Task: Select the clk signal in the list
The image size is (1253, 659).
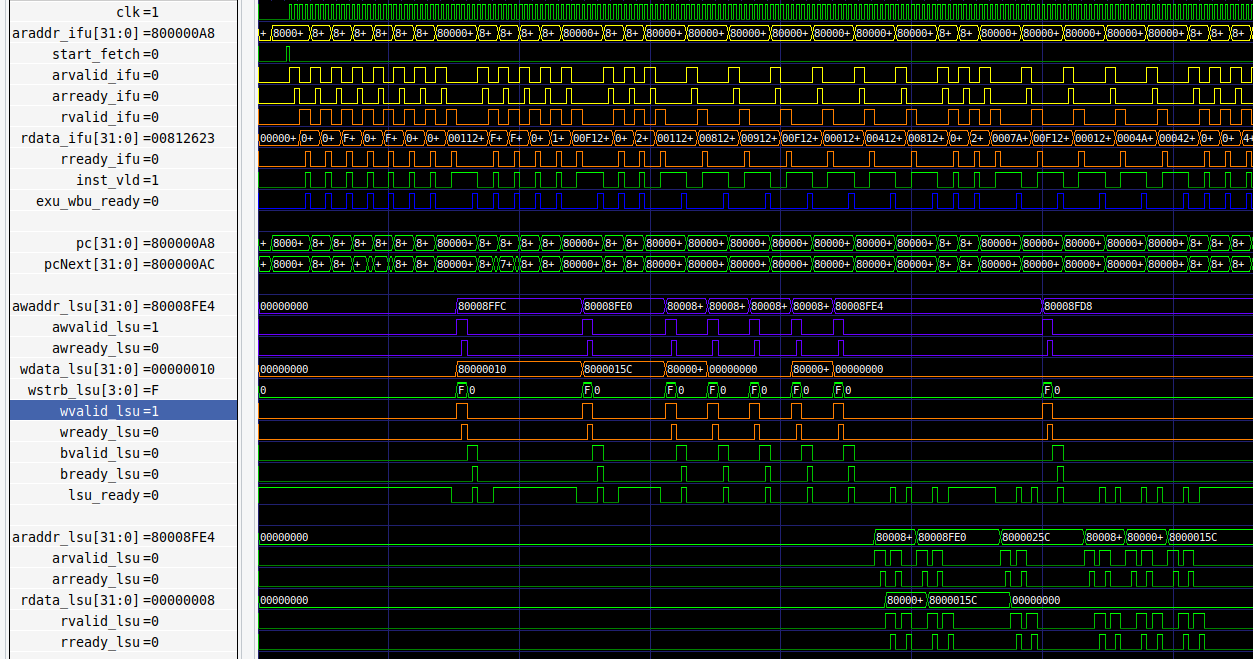Action: [123, 12]
